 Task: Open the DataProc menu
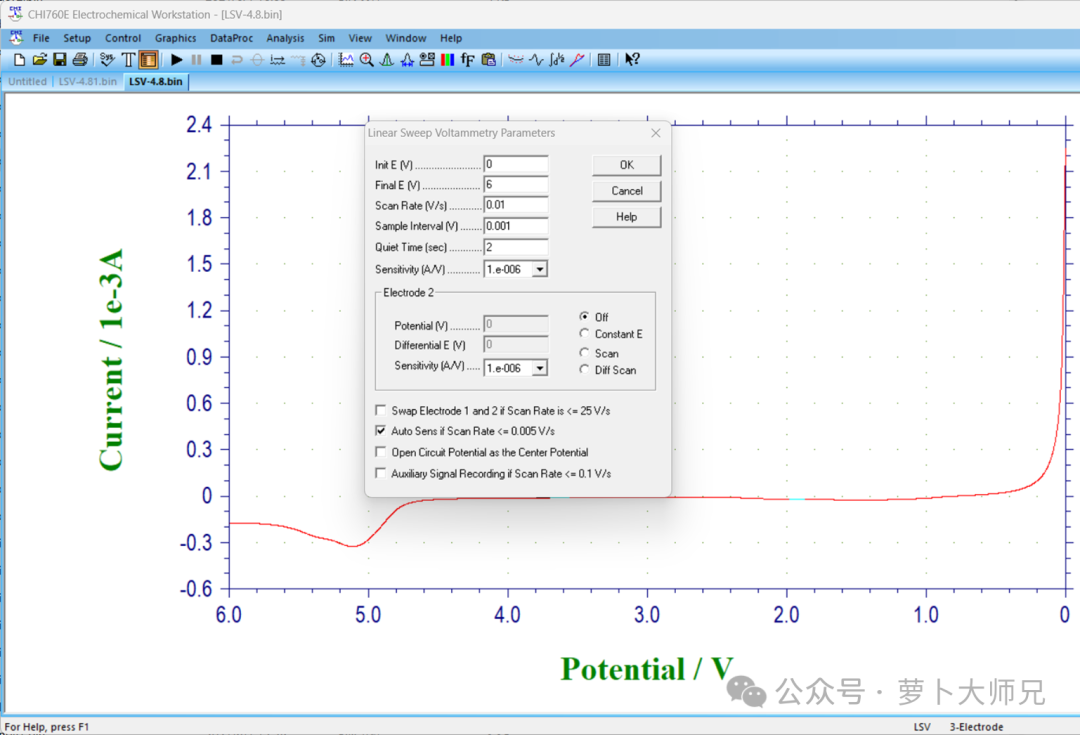231,38
